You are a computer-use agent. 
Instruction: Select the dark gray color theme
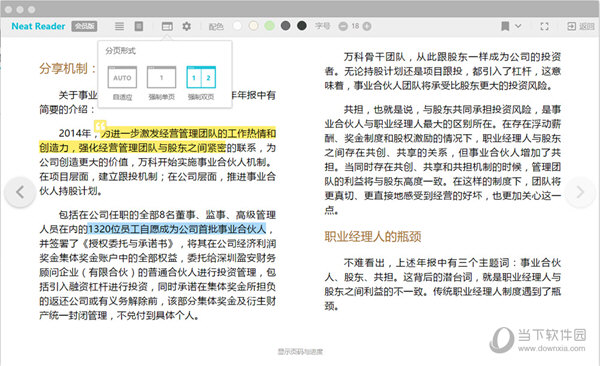point(285,26)
